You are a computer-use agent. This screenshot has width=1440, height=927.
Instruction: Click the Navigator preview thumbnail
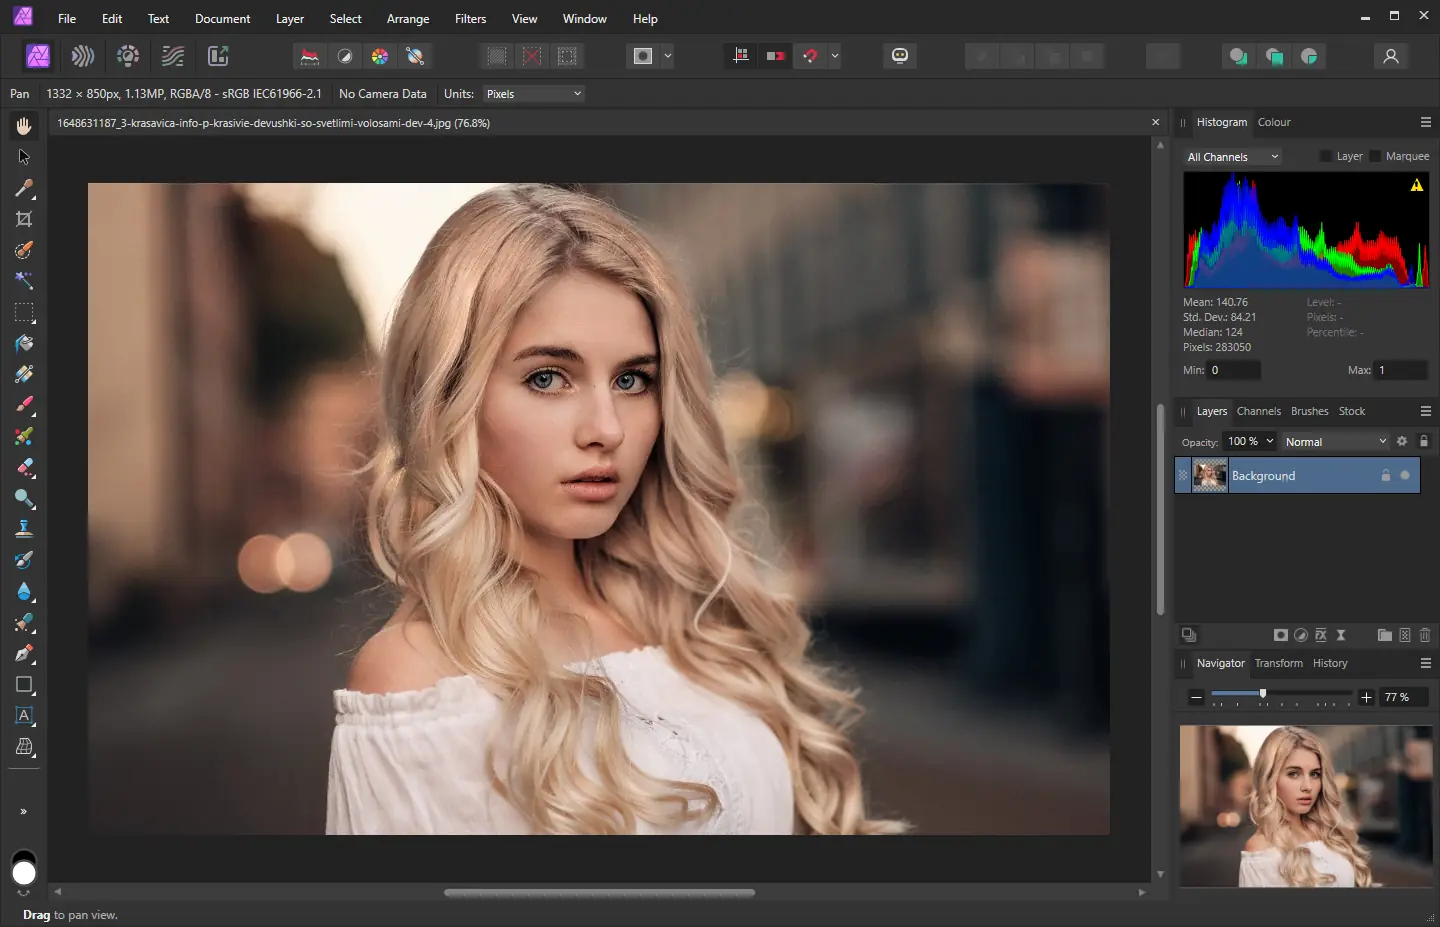[x=1305, y=806]
